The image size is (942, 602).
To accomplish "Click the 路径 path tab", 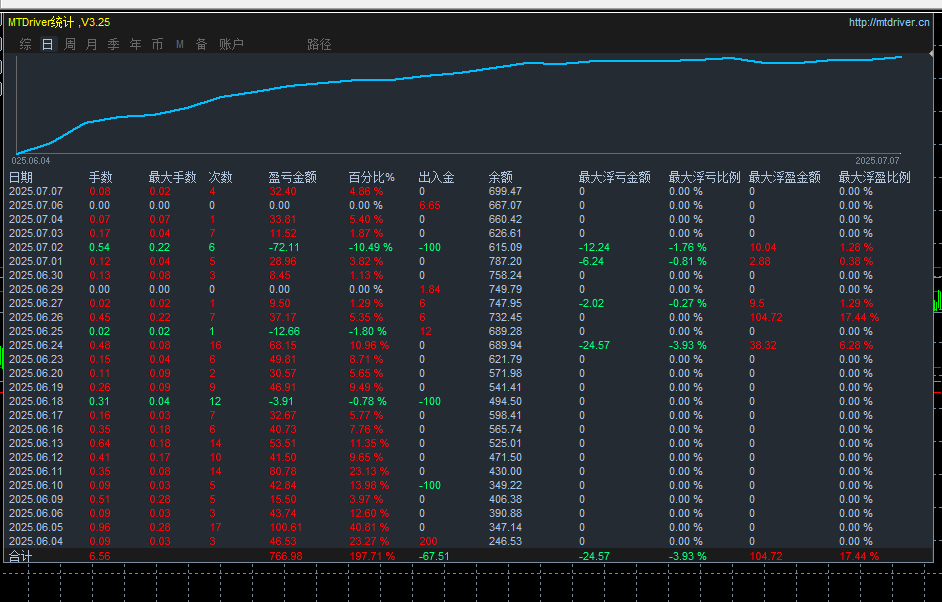I will 319,44.
